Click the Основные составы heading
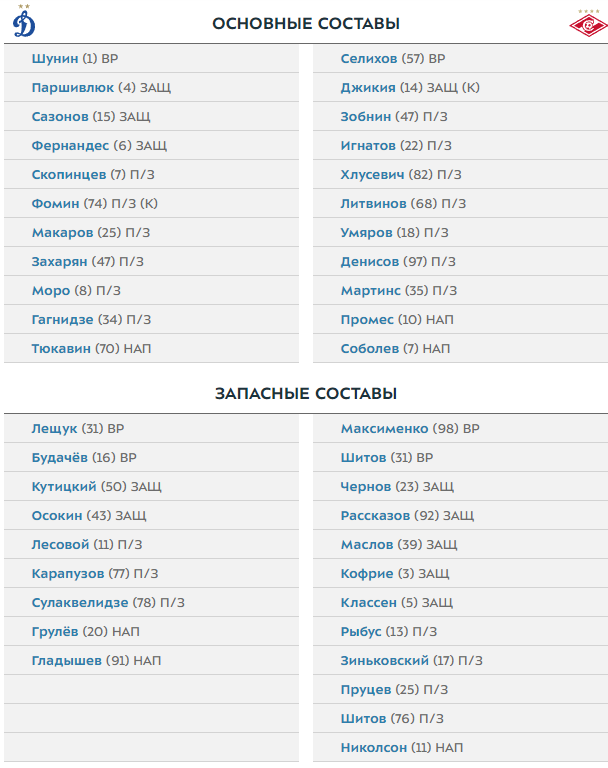 [x=306, y=23]
